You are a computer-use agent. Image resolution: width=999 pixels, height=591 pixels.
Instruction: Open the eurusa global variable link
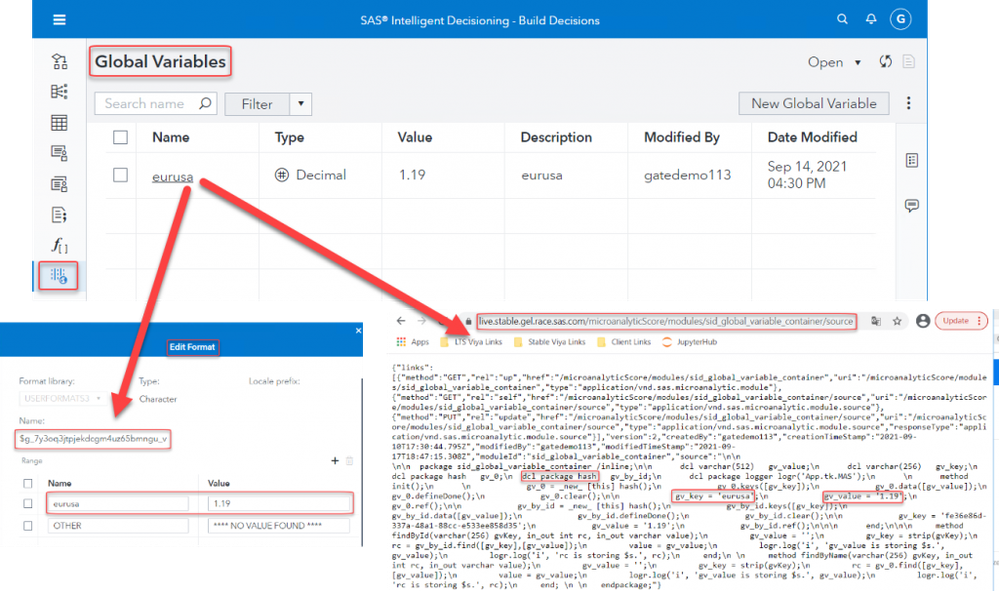pos(173,177)
